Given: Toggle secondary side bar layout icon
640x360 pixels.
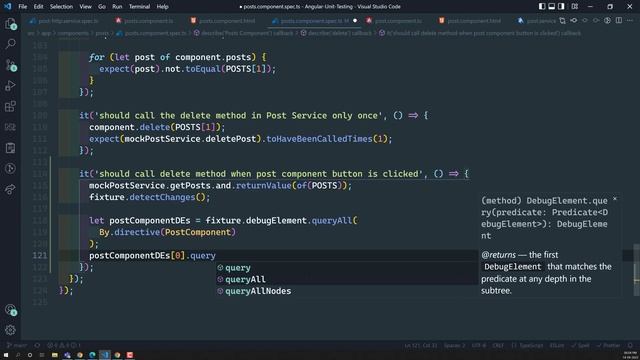Looking at the screenshot, I should [x=561, y=7].
